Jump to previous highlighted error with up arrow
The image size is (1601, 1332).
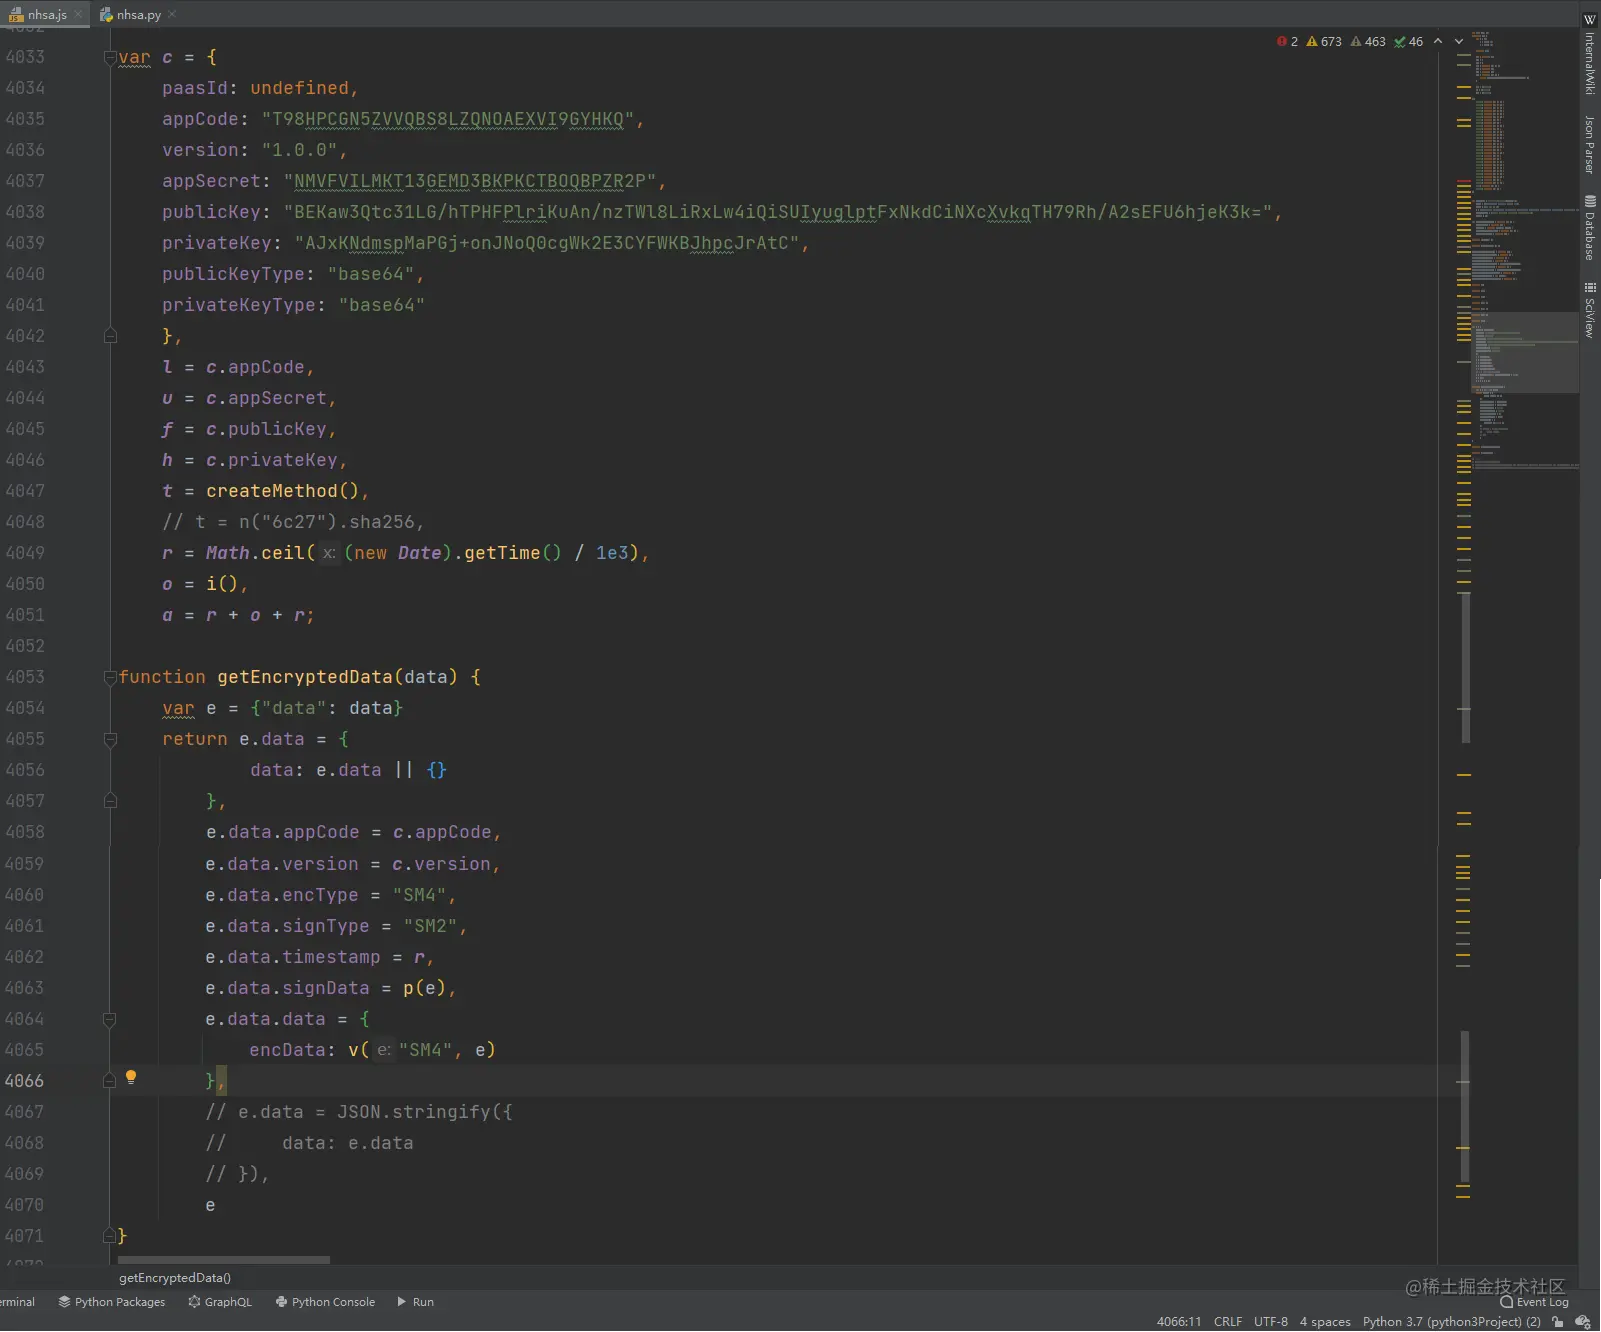coord(1438,41)
